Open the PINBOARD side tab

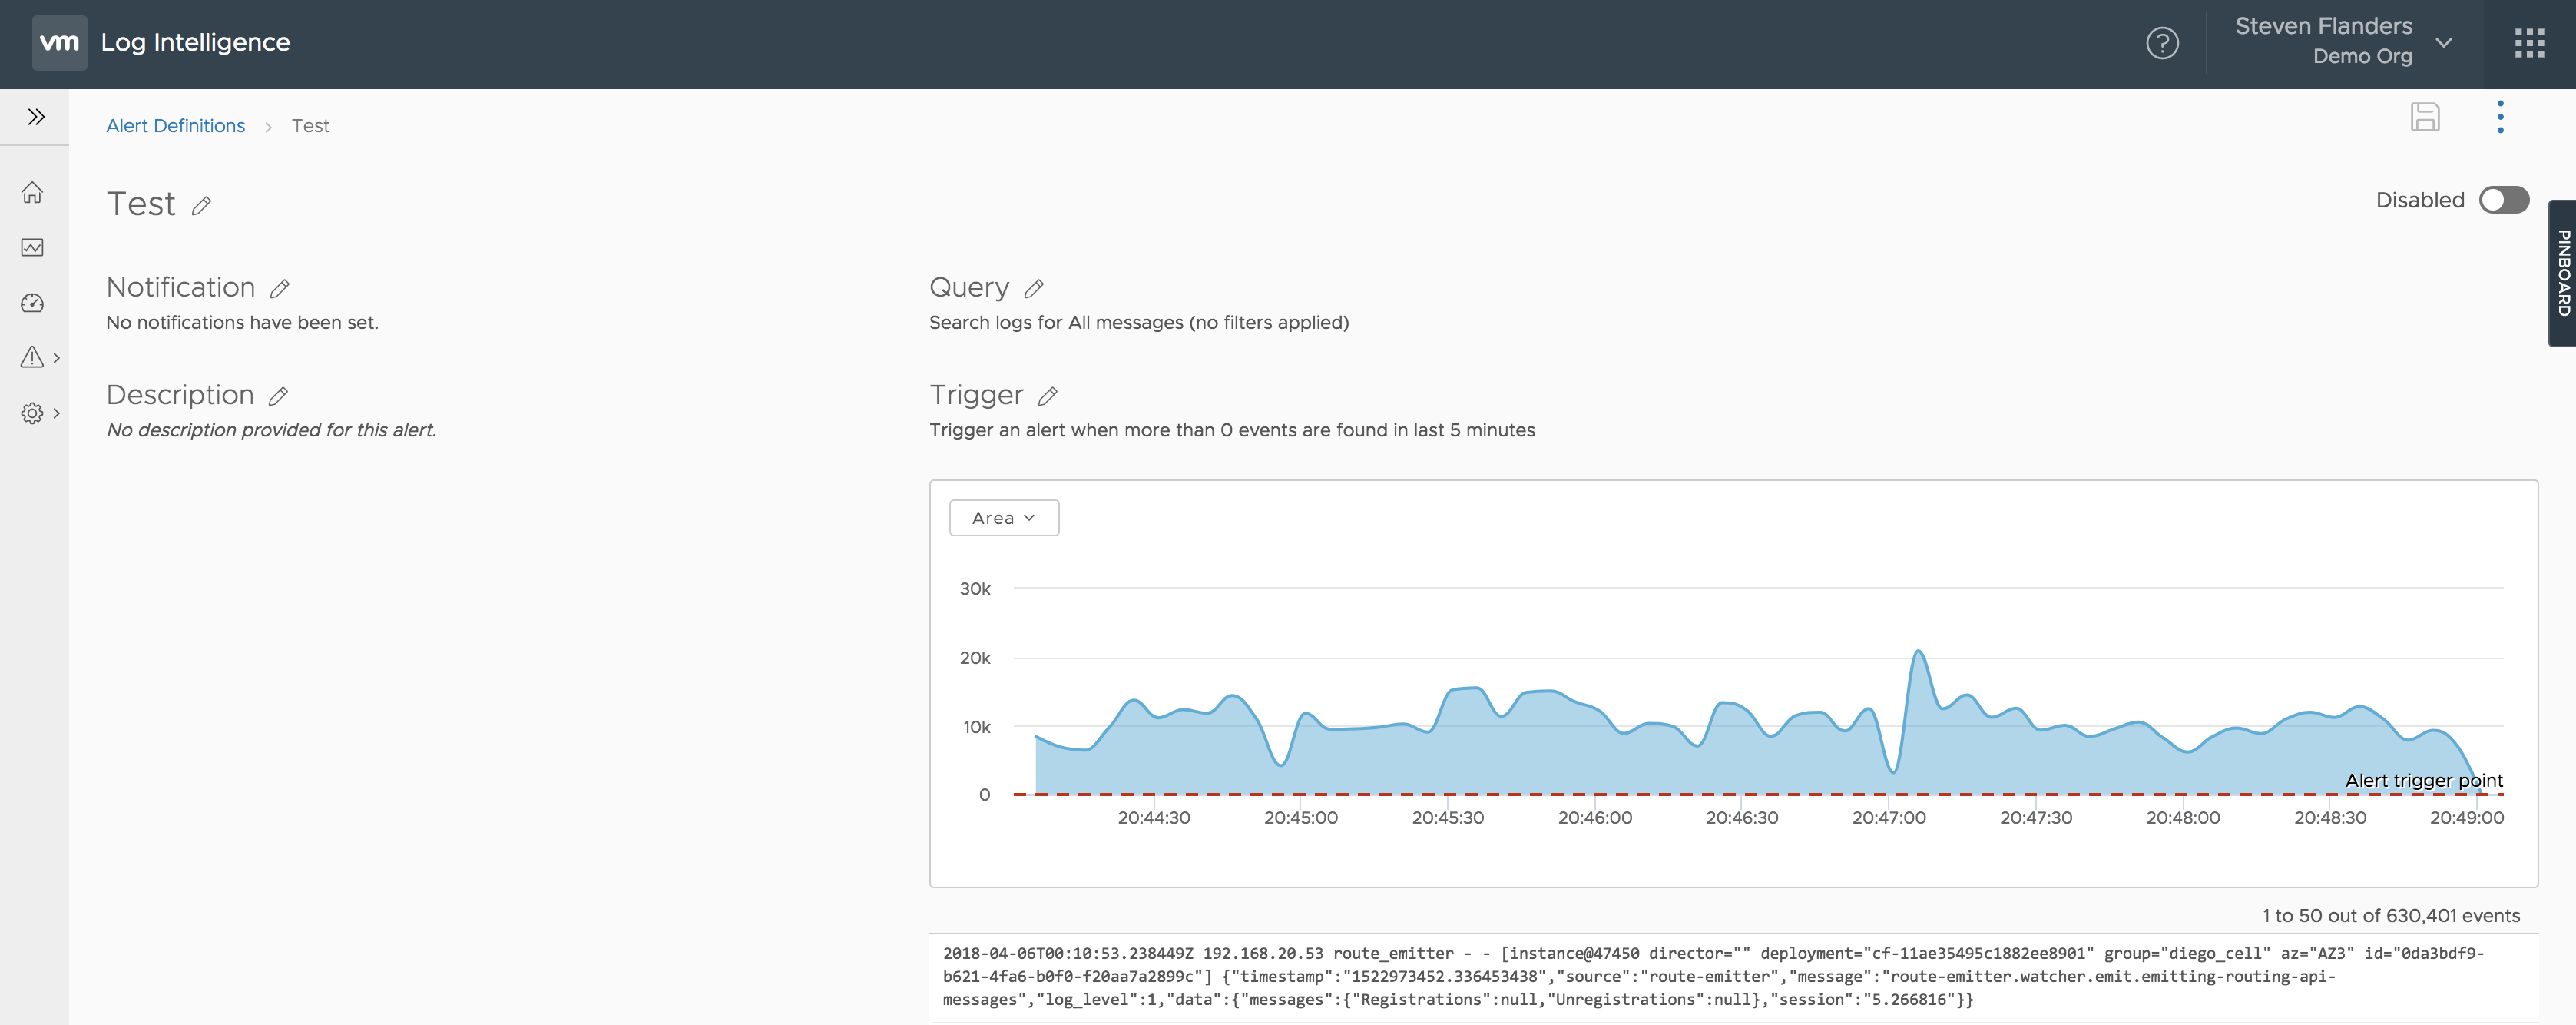click(2562, 273)
